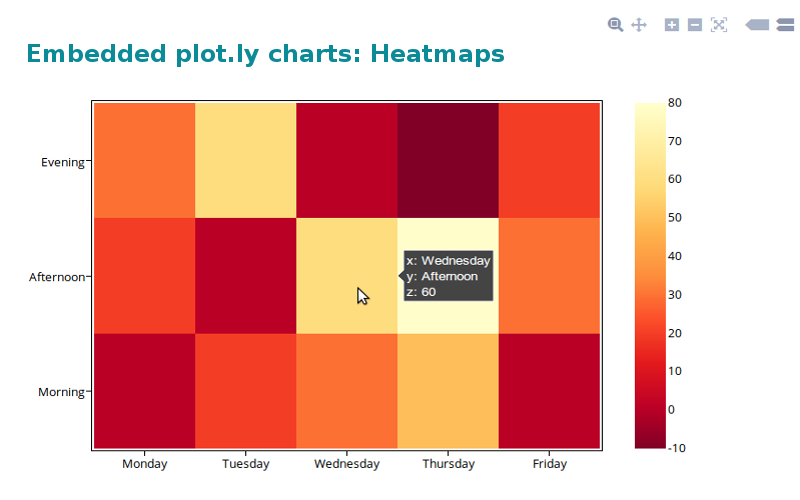The height and width of the screenshot is (500, 800).
Task: Click the Friday x-axis label
Action: coord(549,464)
